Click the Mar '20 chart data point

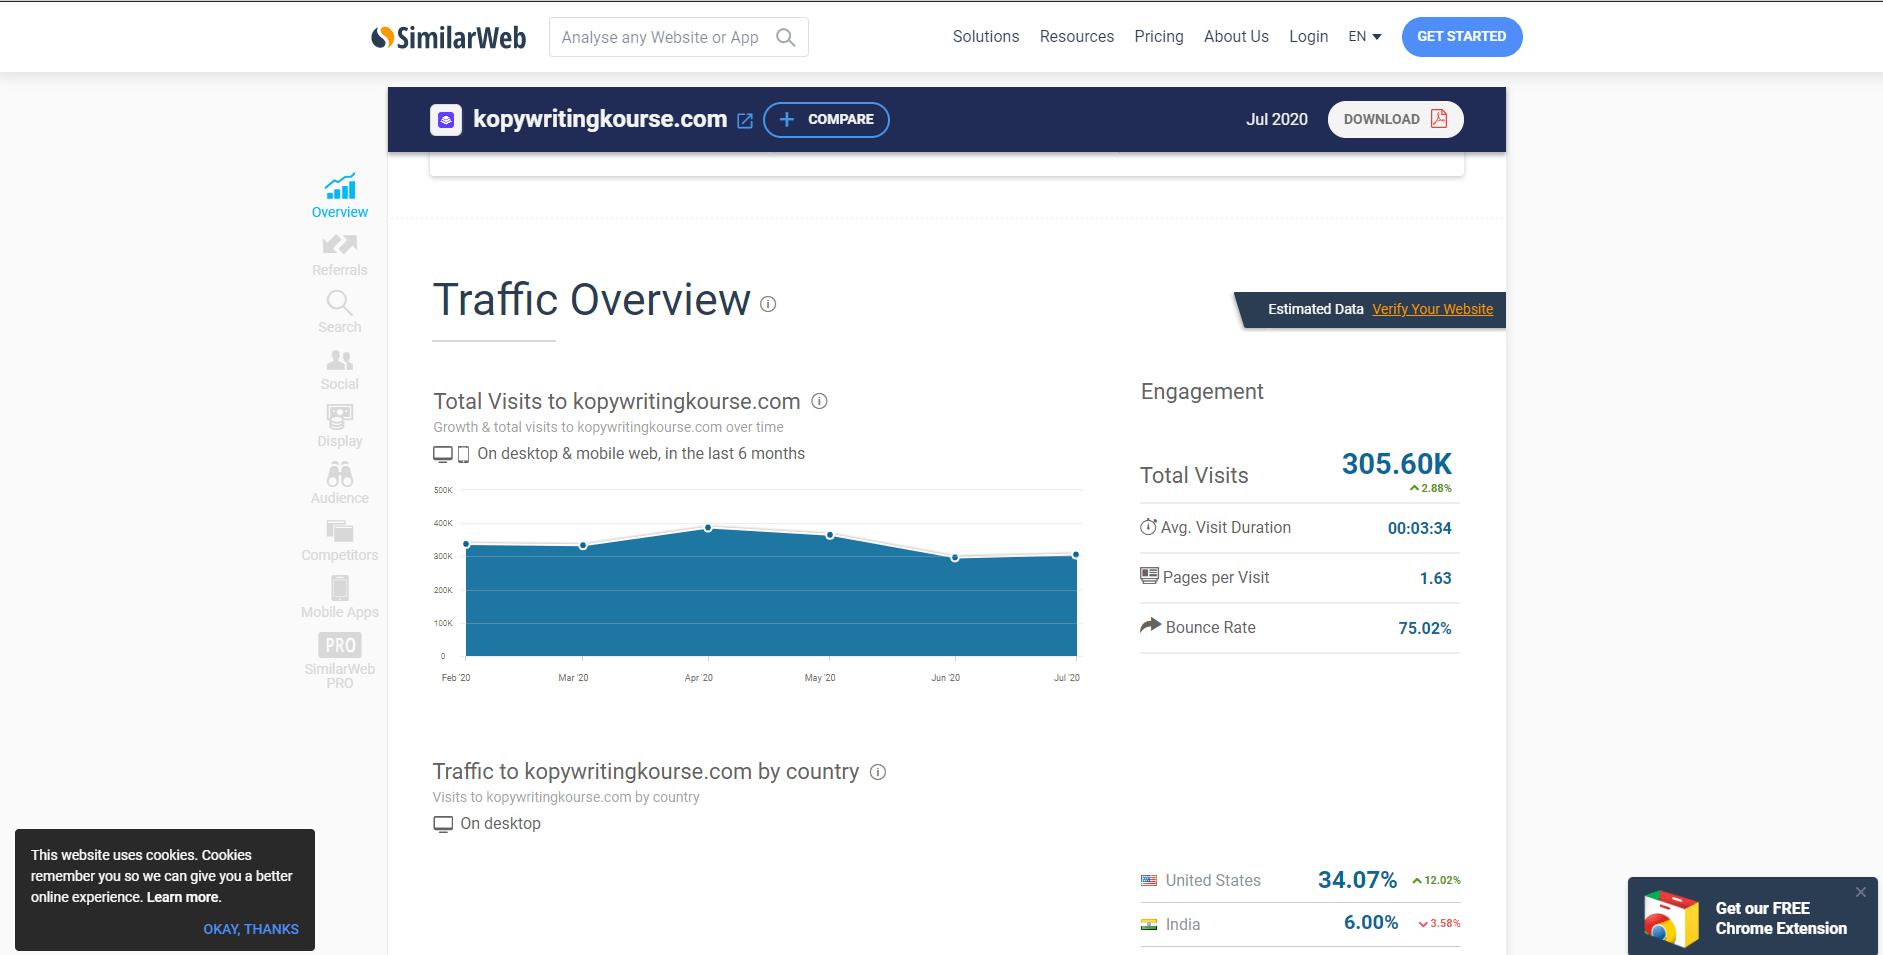tap(583, 546)
